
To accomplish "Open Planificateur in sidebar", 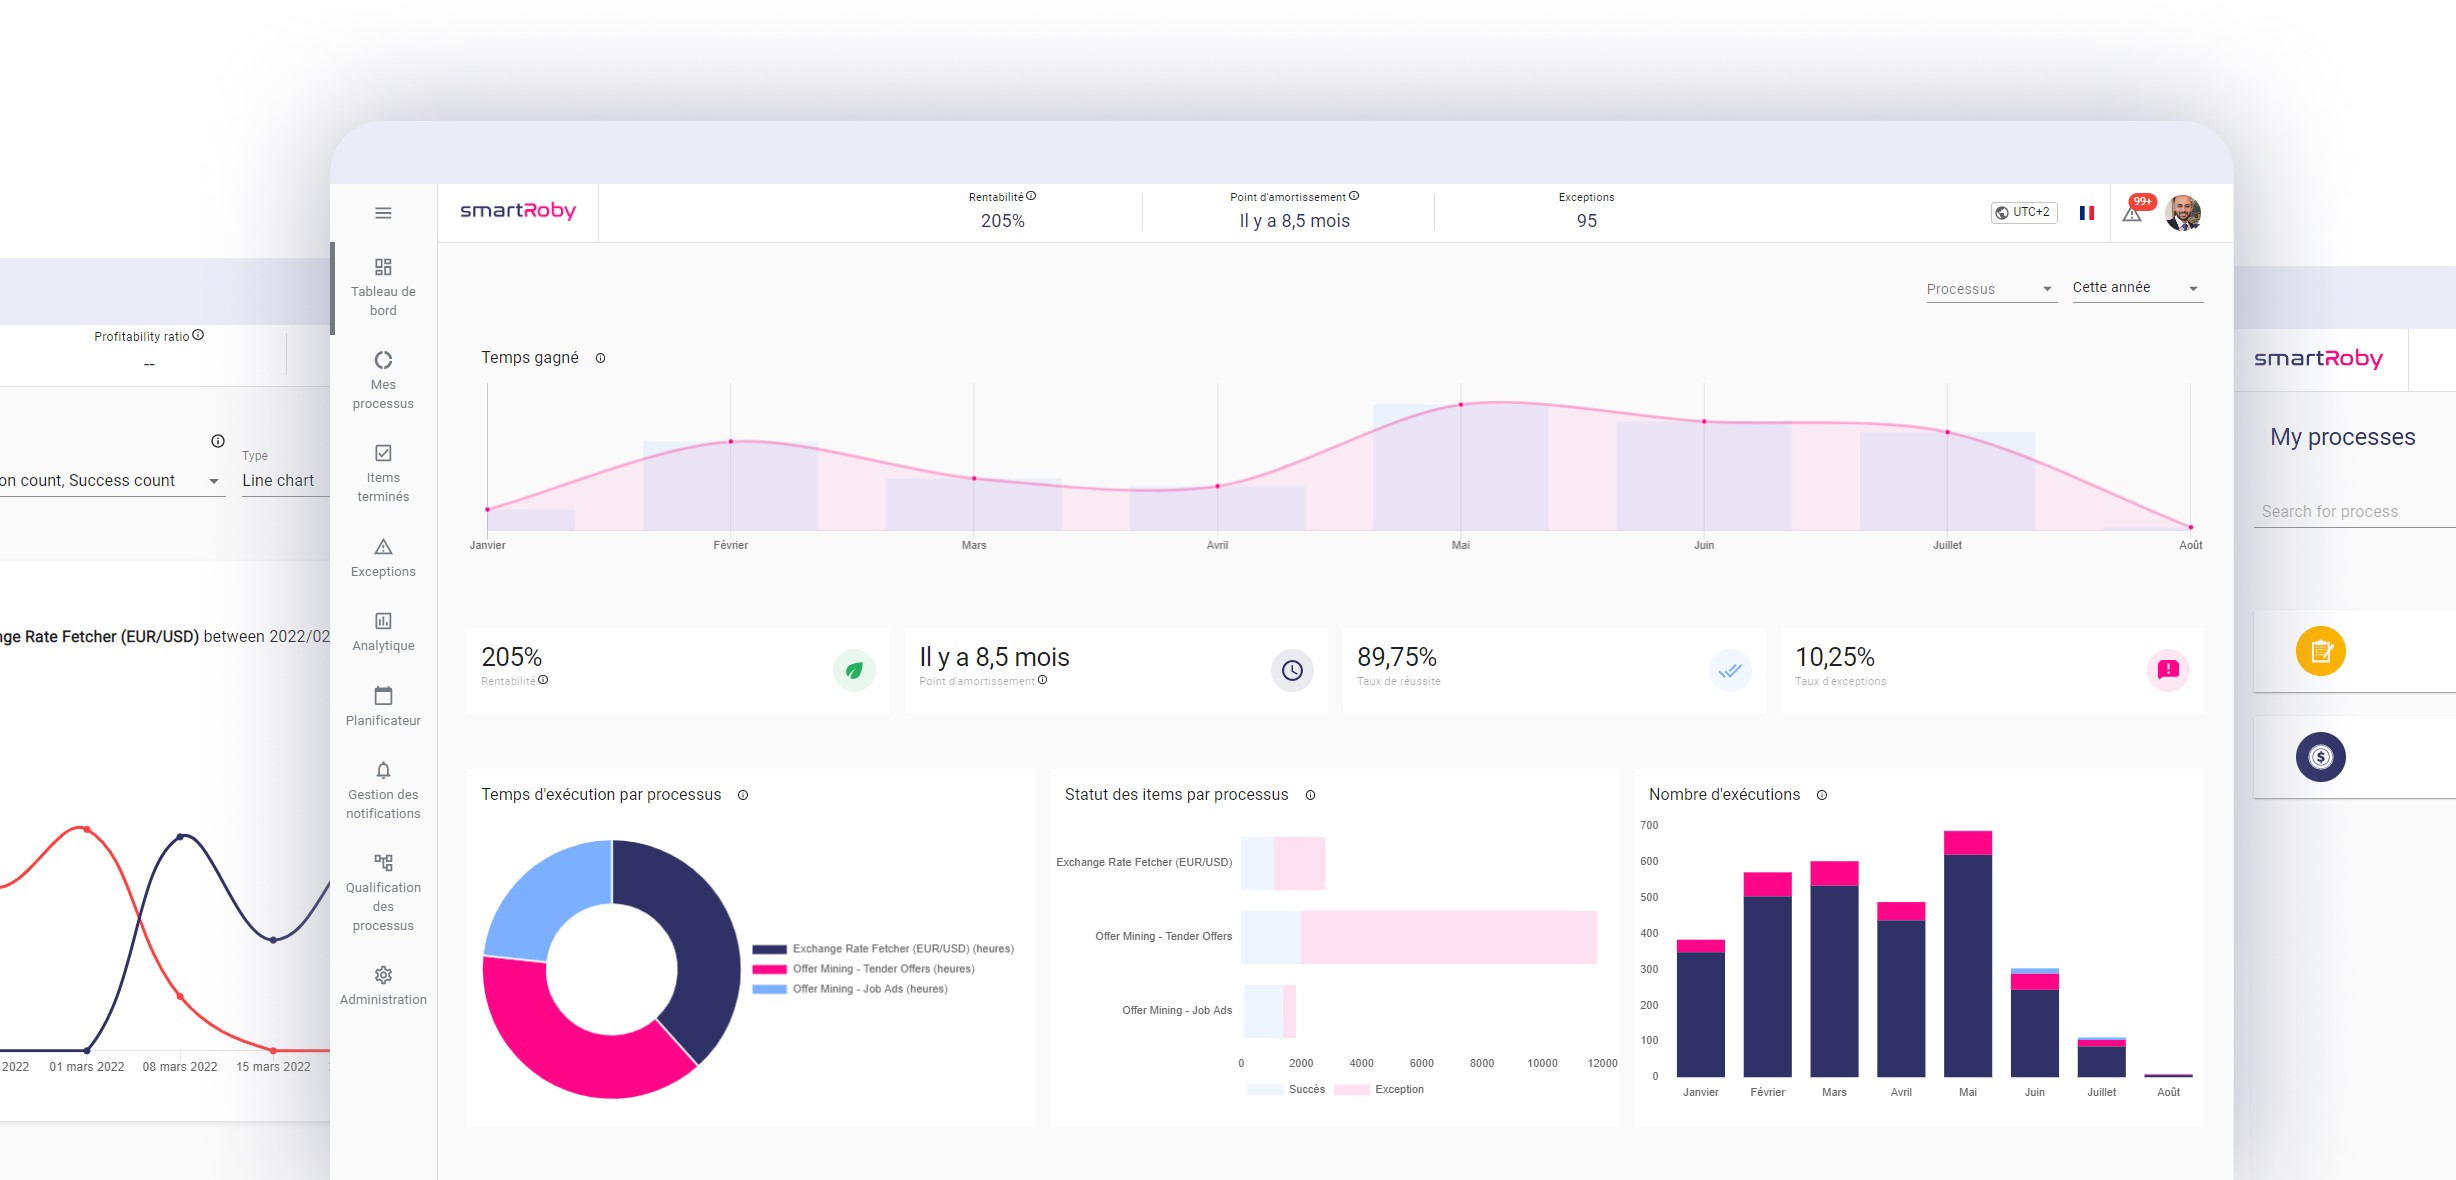I will click(383, 706).
